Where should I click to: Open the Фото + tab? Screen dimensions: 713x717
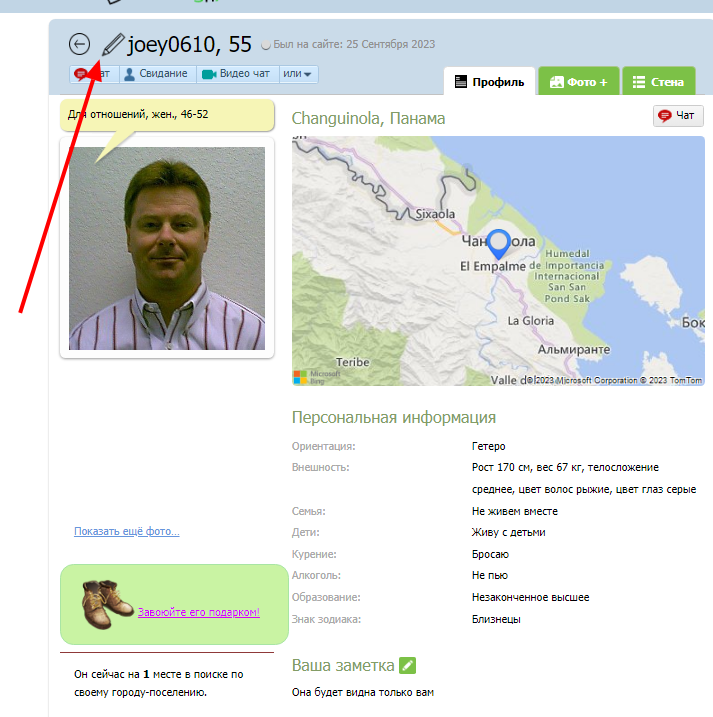579,81
